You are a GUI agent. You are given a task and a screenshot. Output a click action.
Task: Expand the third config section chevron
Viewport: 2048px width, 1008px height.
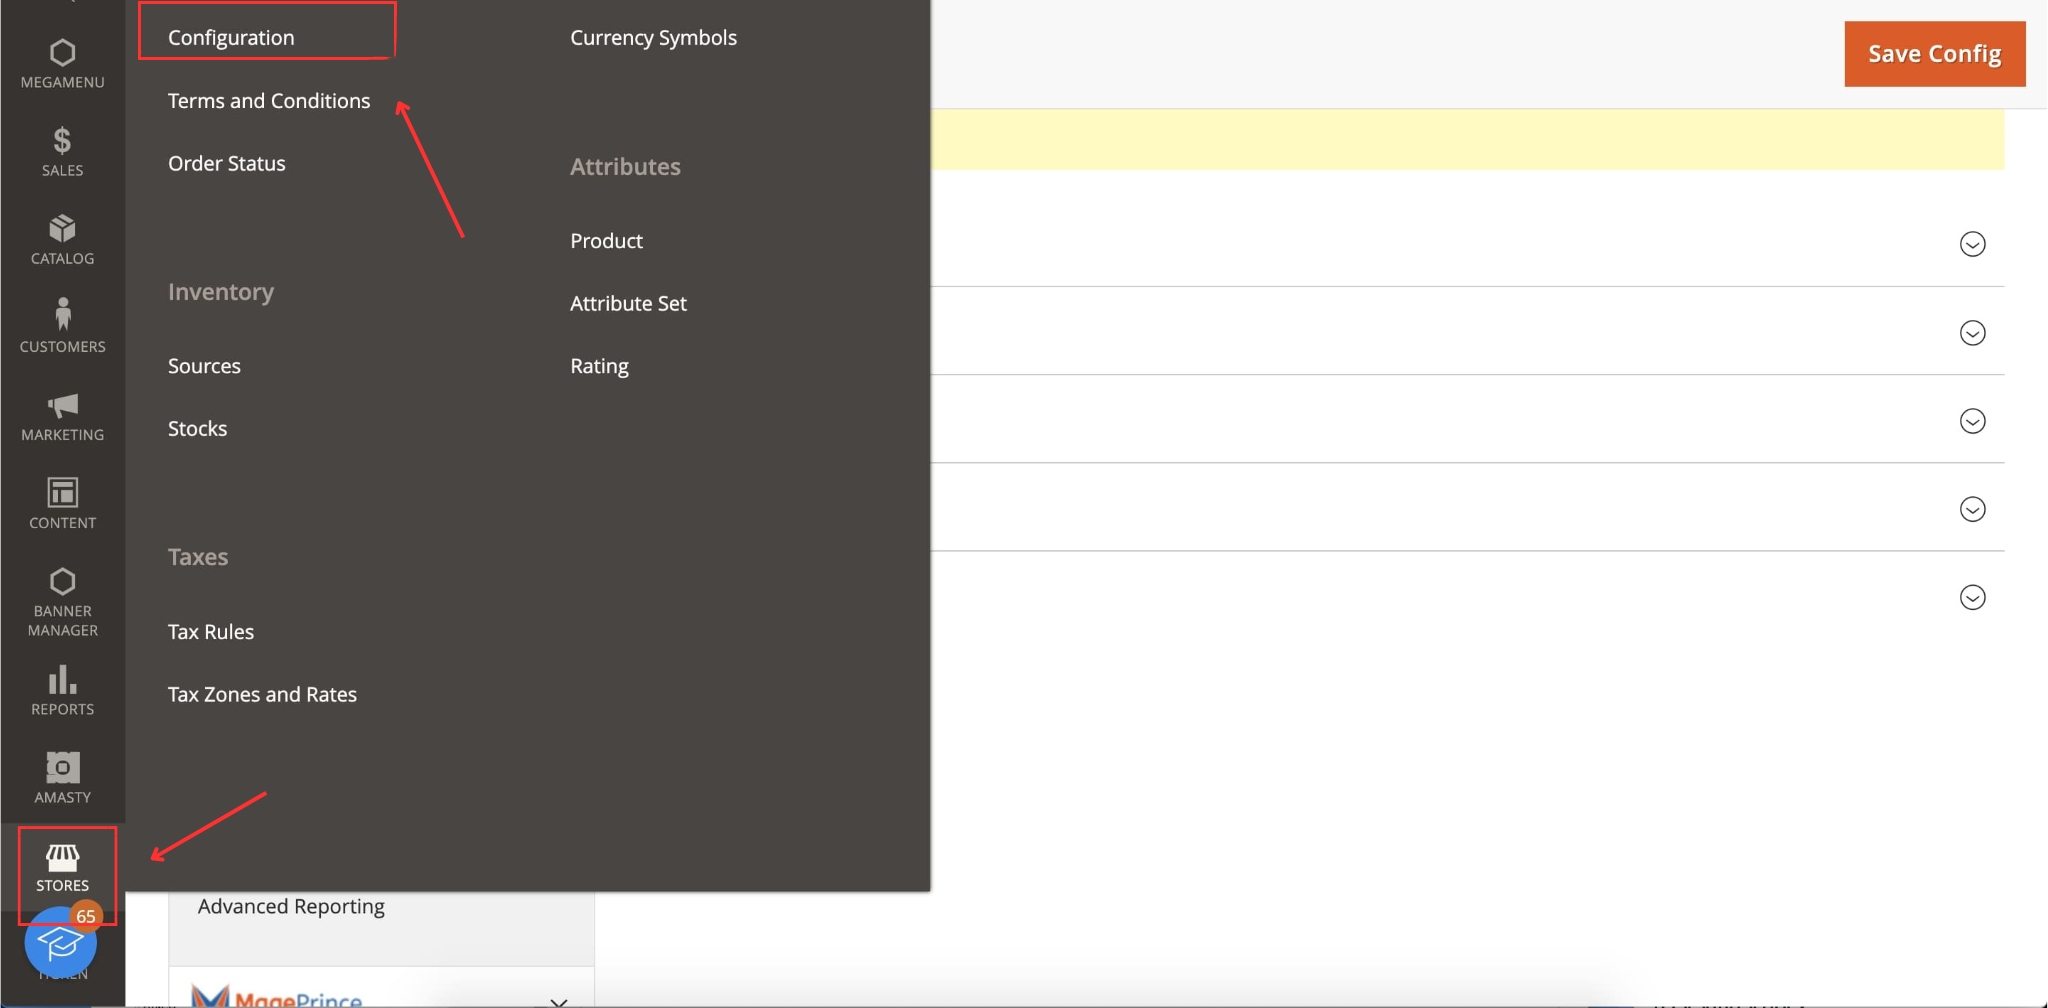pyautogui.click(x=1972, y=421)
